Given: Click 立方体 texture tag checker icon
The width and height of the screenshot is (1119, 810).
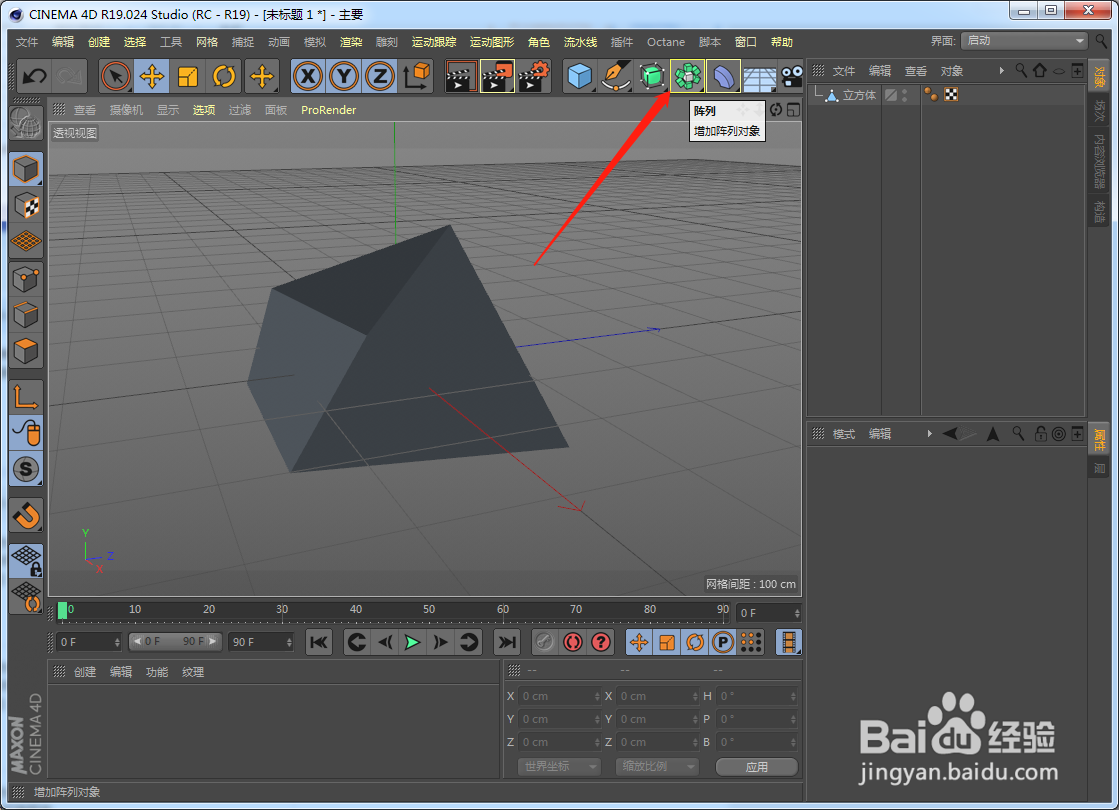Looking at the screenshot, I should pyautogui.click(x=951, y=94).
